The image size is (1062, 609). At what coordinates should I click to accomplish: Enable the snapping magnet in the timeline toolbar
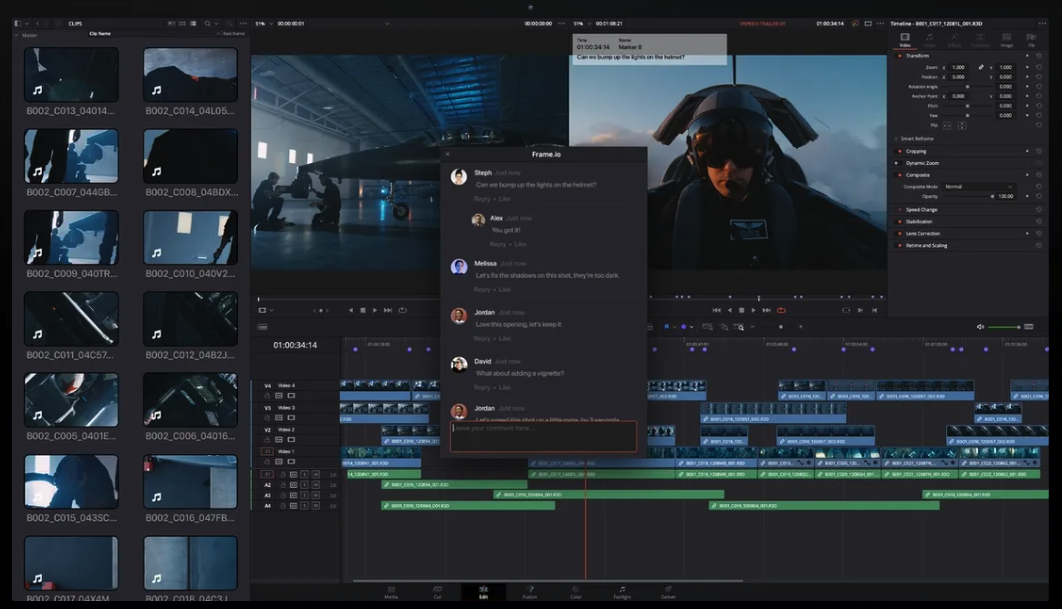click(650, 327)
